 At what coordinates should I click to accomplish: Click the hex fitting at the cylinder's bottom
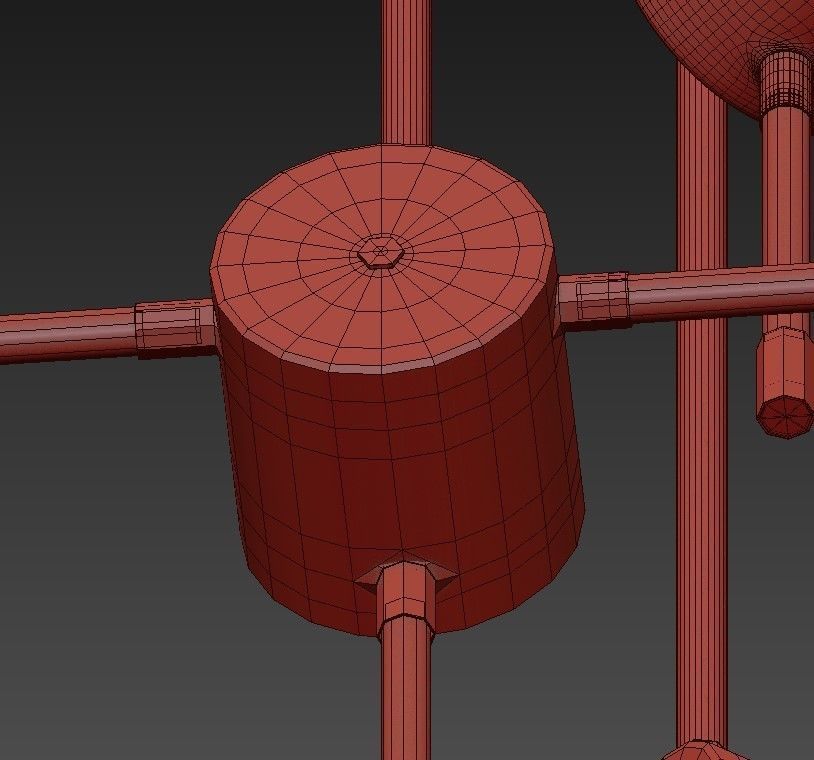(406, 592)
